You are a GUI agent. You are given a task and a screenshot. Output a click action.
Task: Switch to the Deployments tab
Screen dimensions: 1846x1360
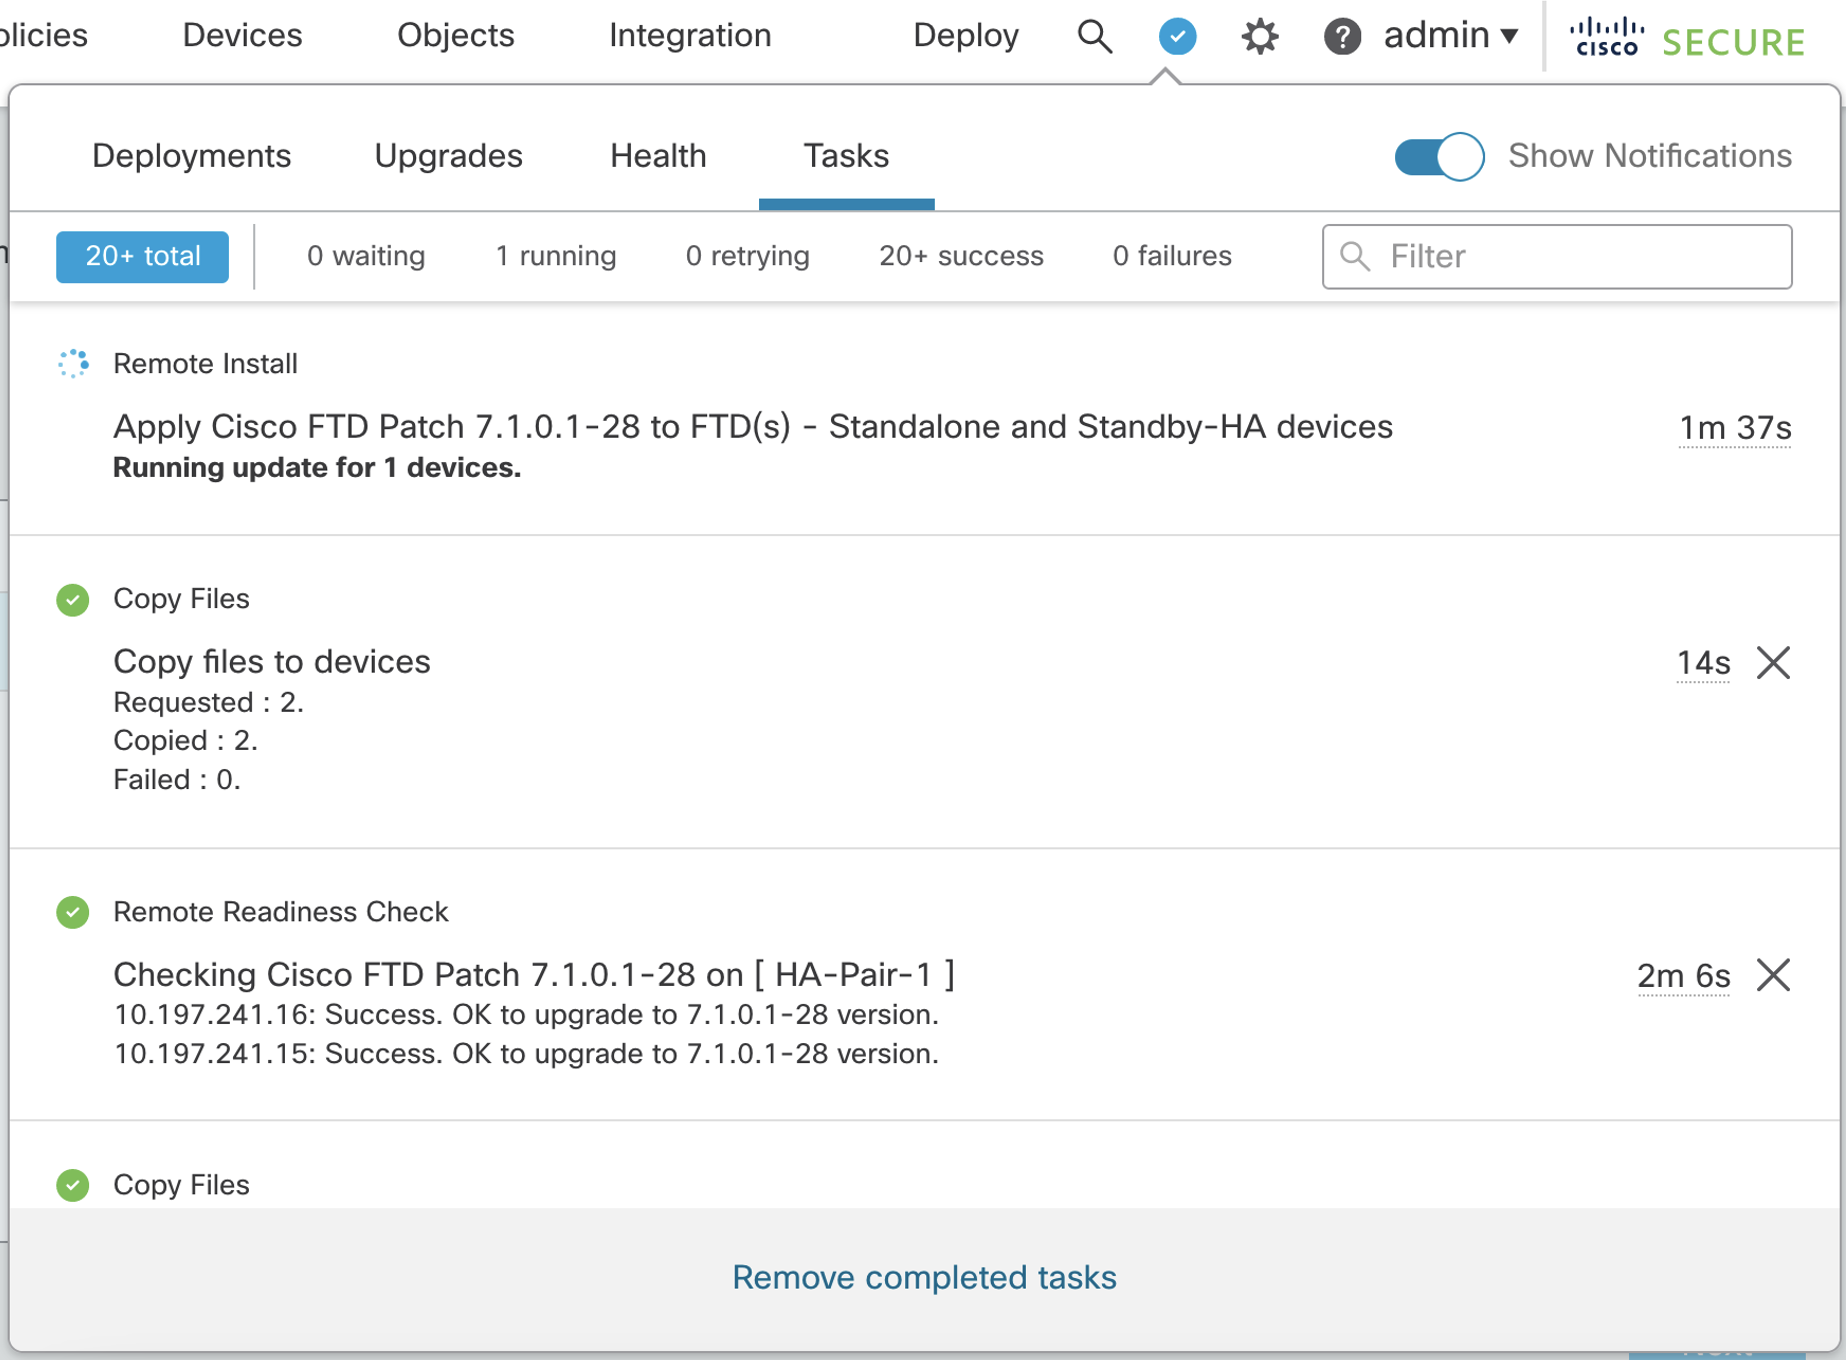click(191, 156)
